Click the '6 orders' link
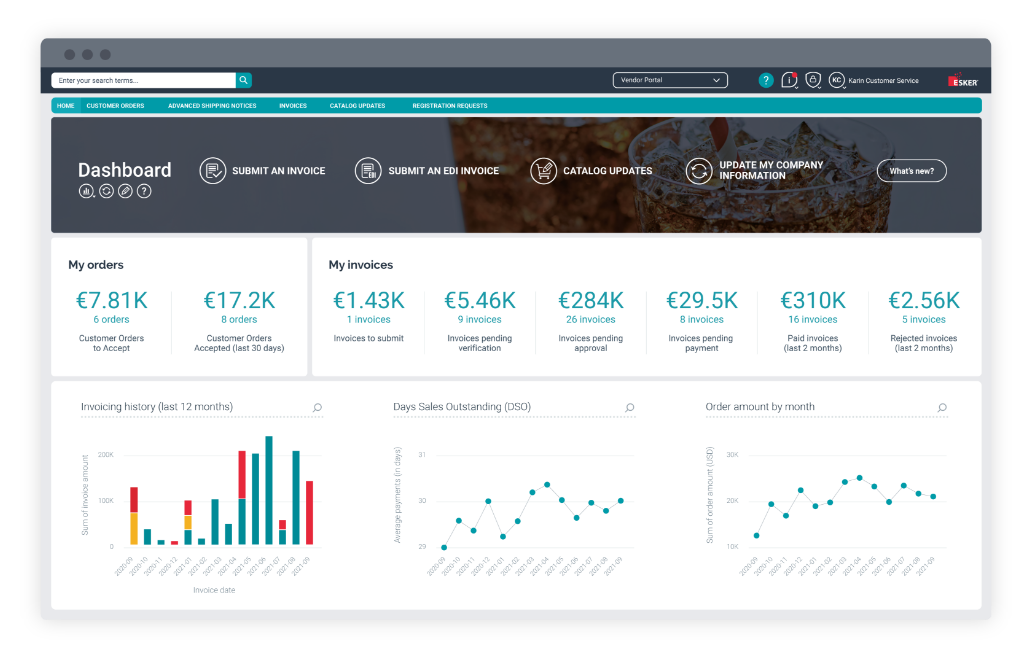 pyautogui.click(x=112, y=320)
